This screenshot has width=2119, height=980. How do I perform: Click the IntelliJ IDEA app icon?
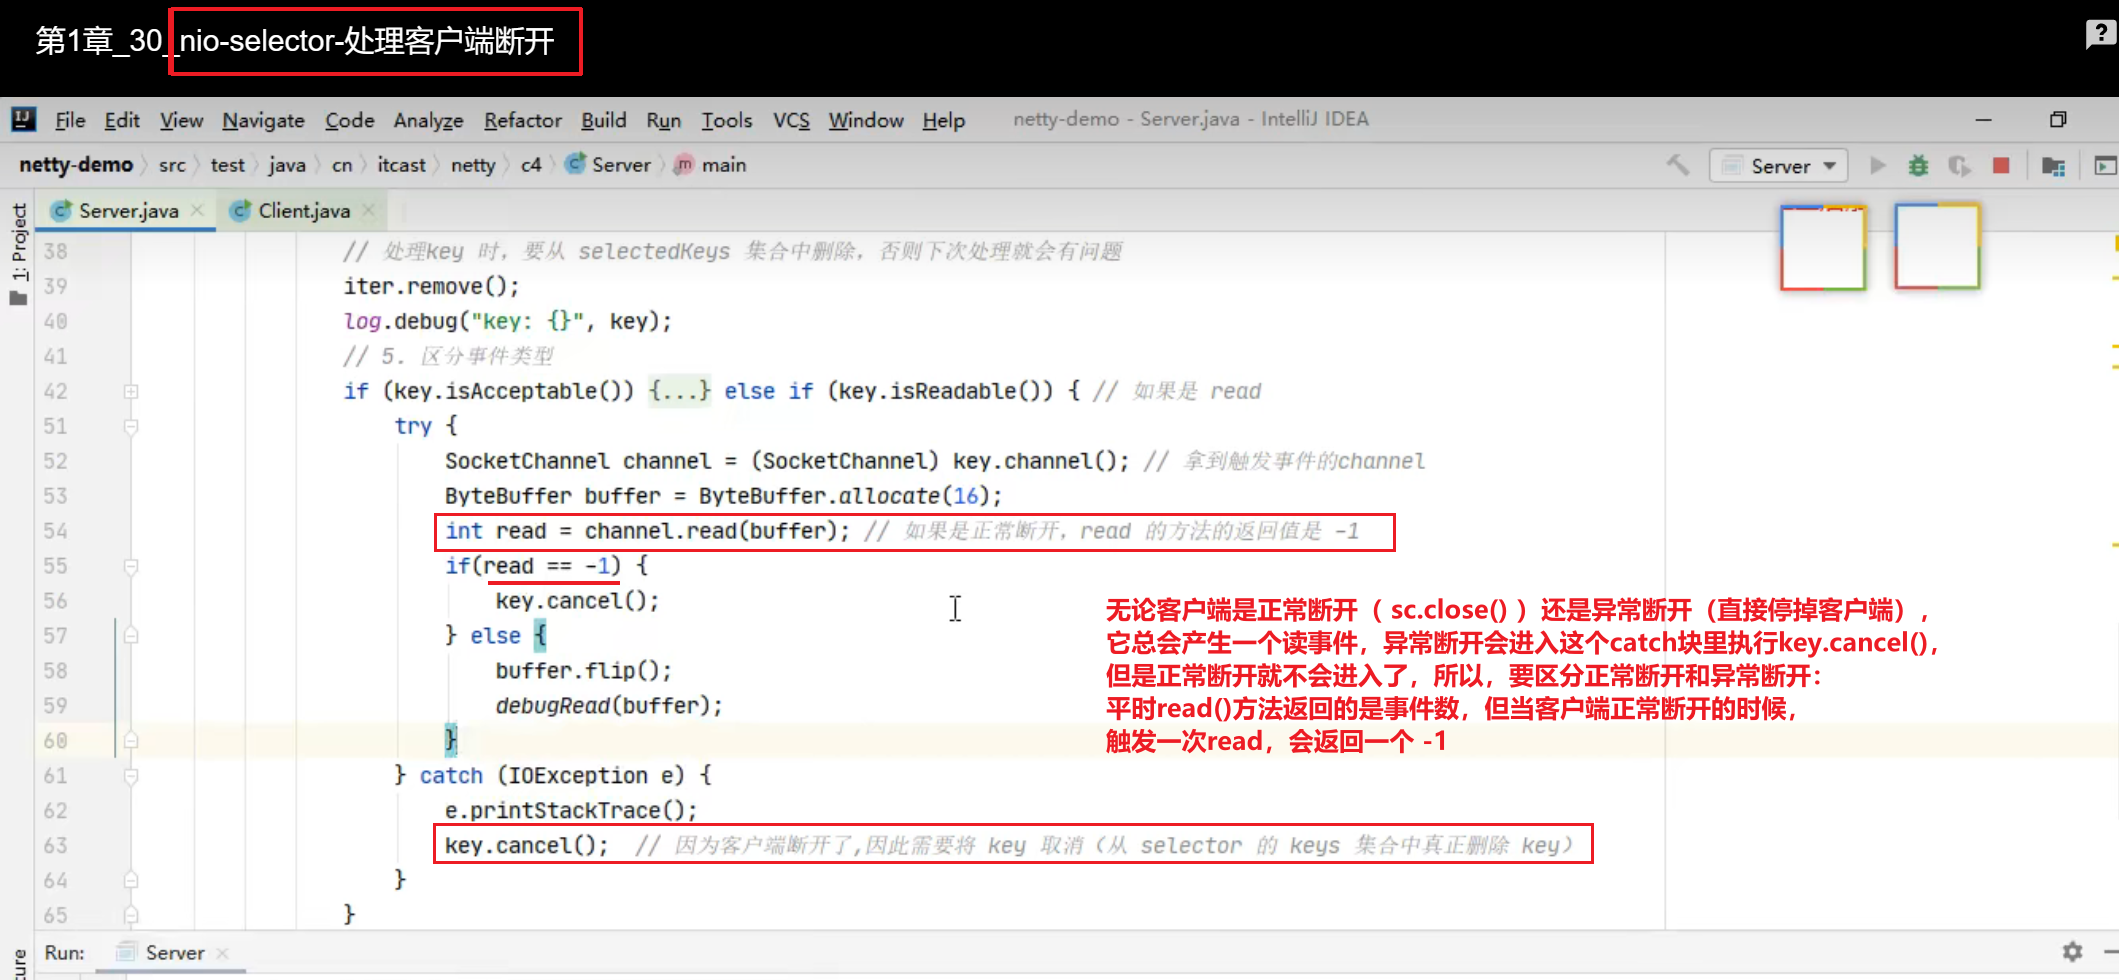point(24,120)
